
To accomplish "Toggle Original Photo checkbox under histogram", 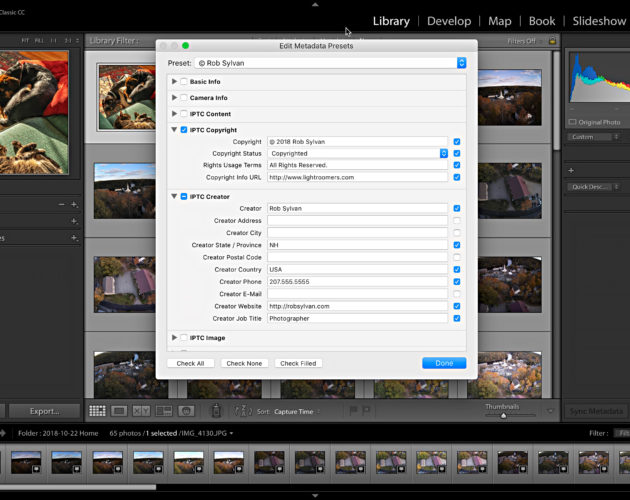I will 573,122.
